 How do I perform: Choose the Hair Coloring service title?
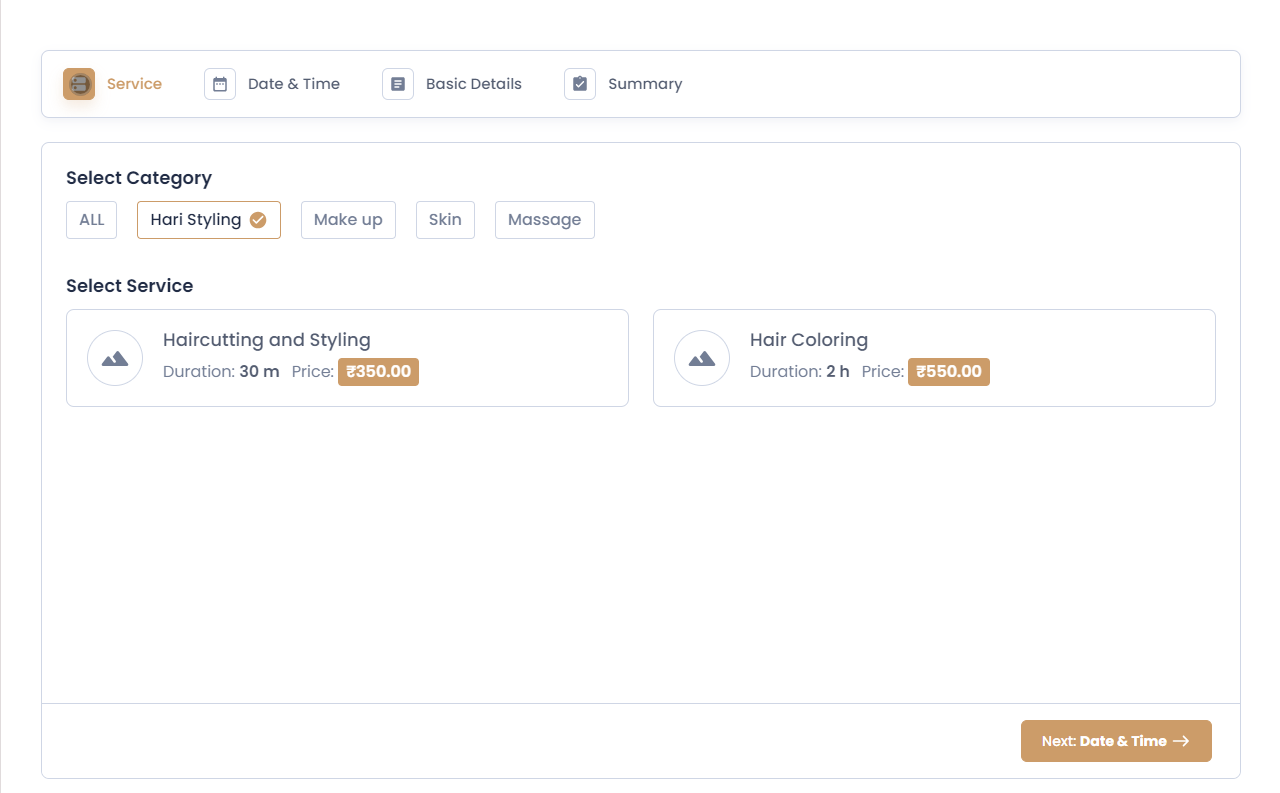[x=808, y=340]
